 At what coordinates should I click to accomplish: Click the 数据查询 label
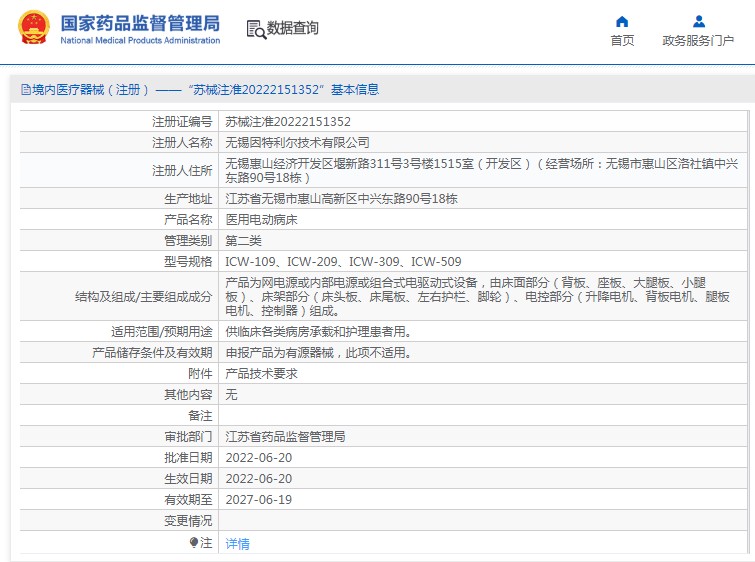pyautogui.click(x=292, y=28)
